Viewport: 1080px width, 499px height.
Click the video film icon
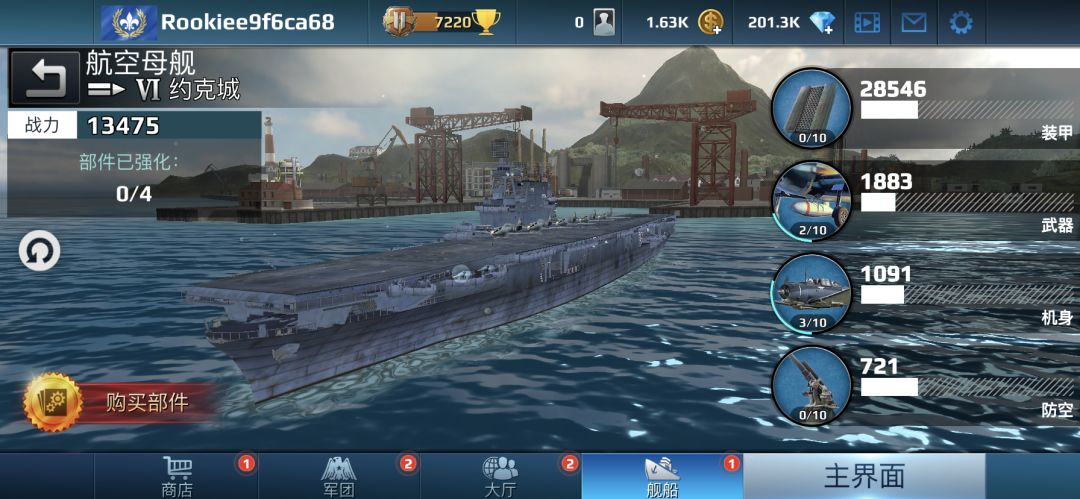coord(867,23)
